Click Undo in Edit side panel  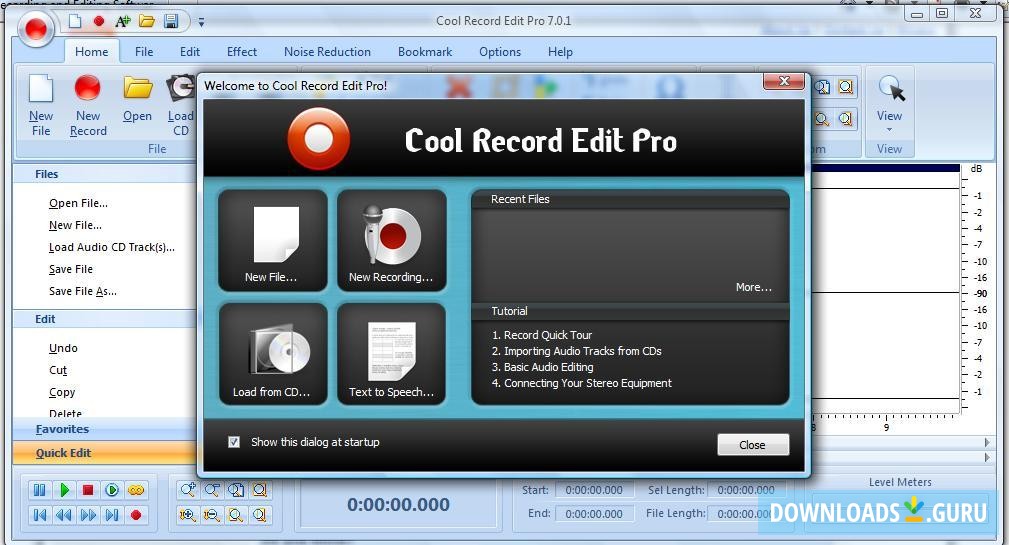click(63, 348)
